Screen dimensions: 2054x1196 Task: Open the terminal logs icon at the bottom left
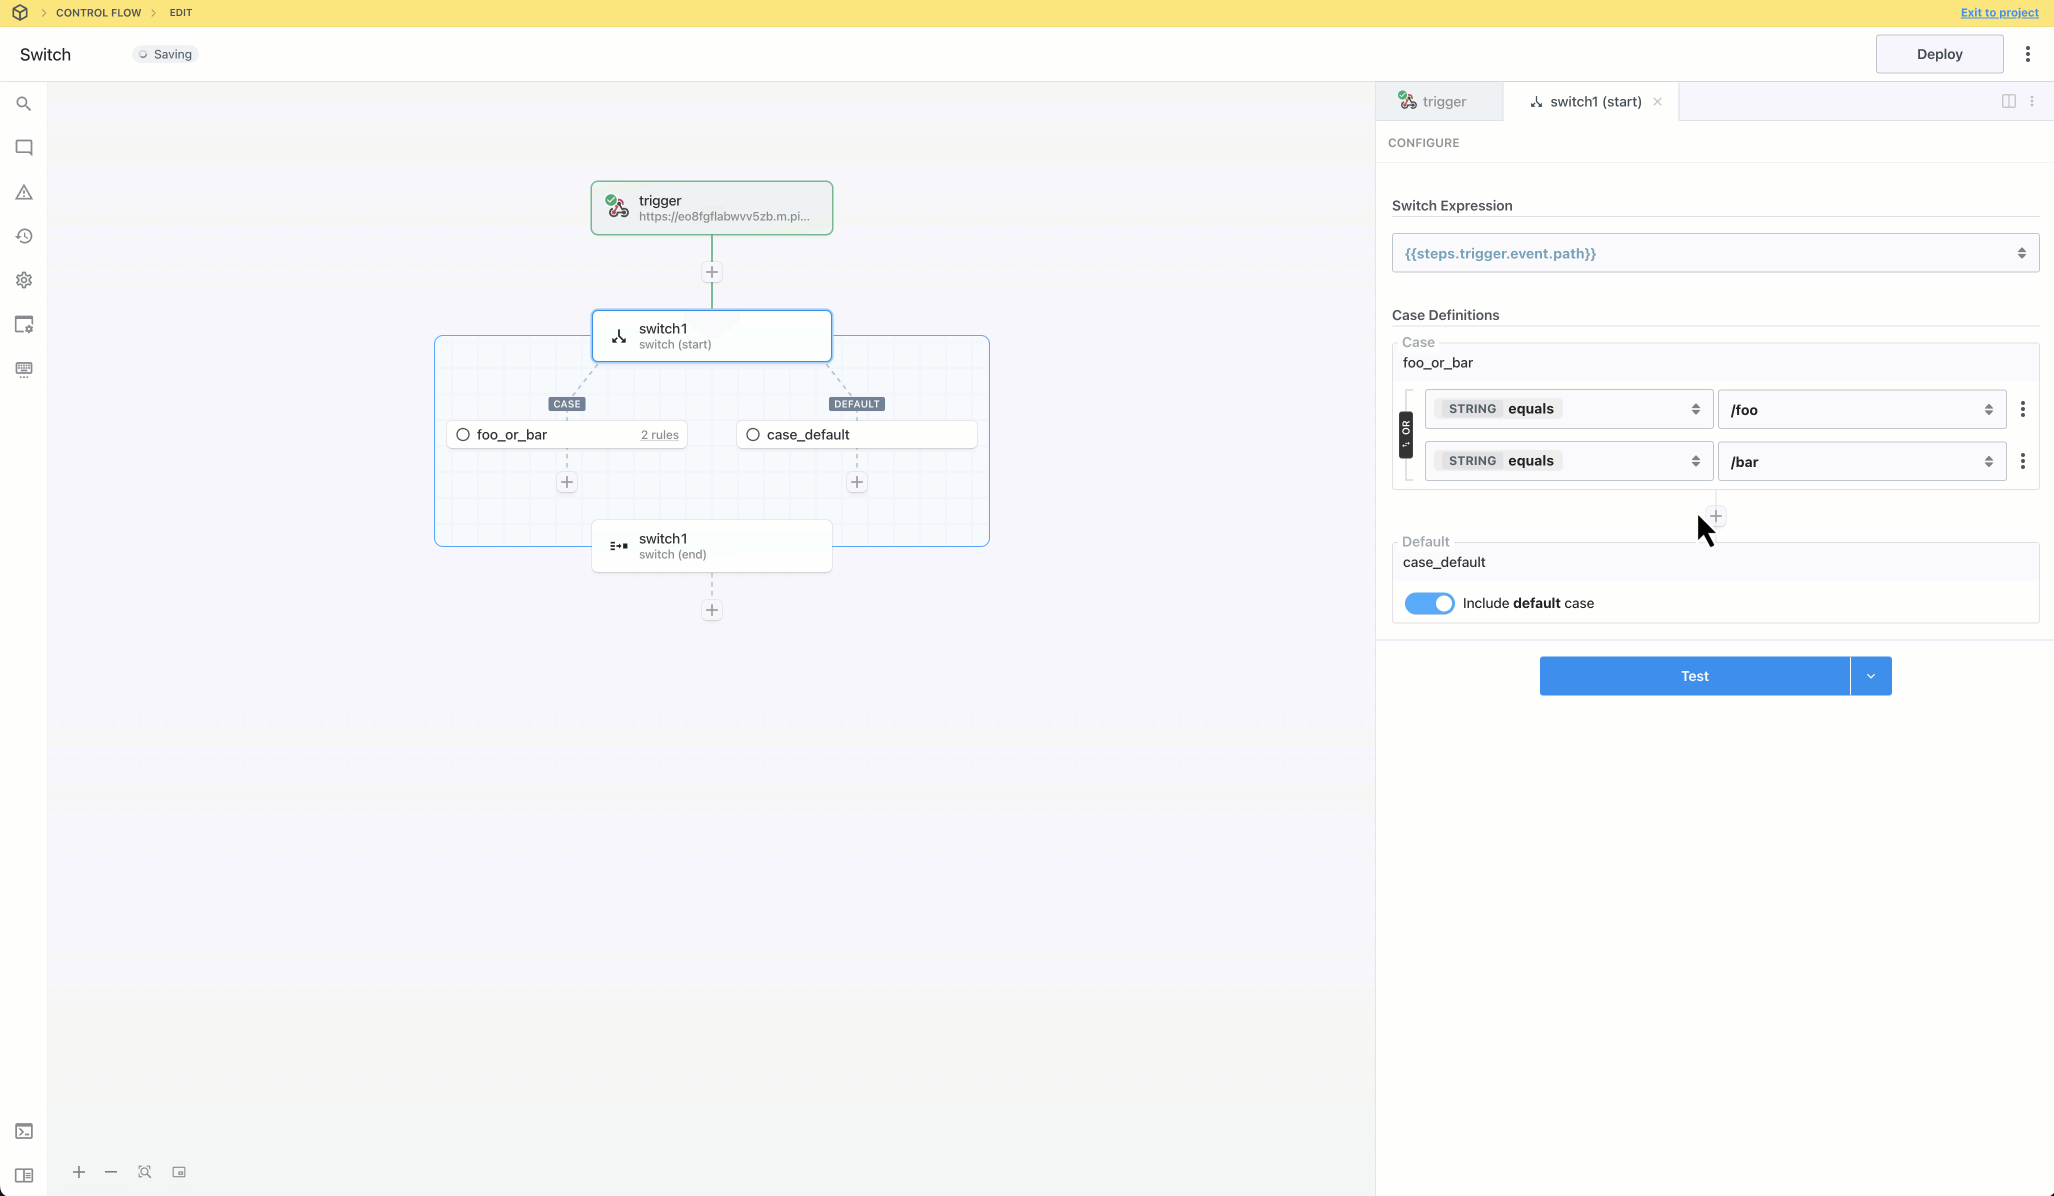(24, 1131)
